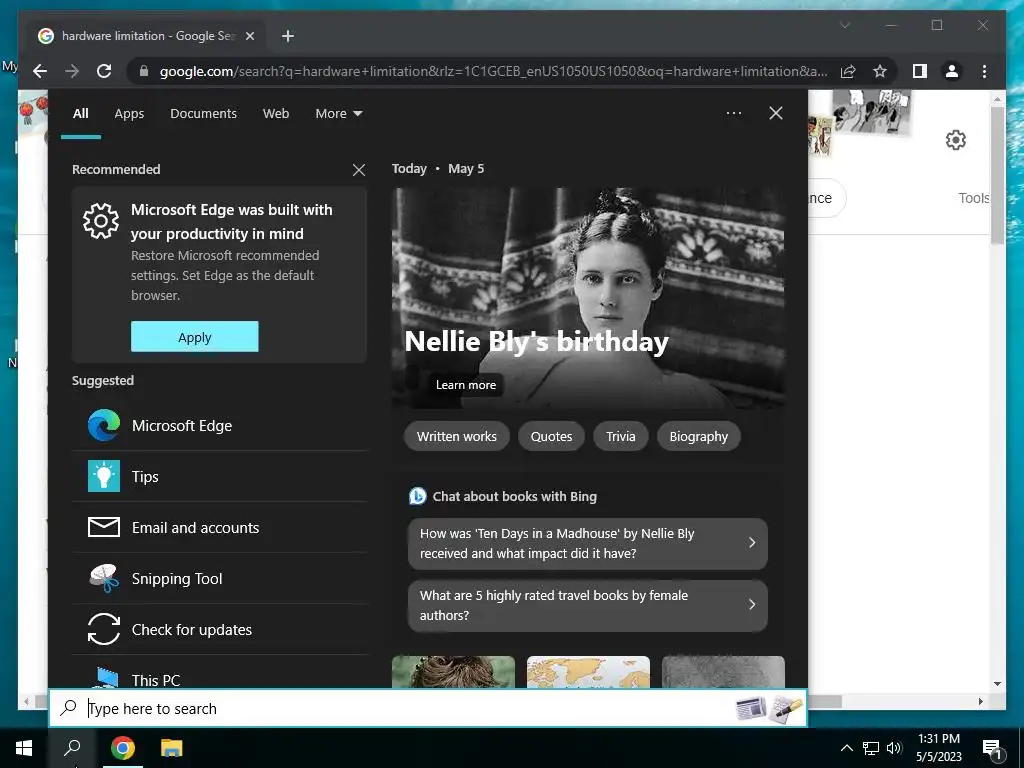Click Learn more on Nellie Bly card
Viewport: 1024px width, 768px height.
click(466, 385)
